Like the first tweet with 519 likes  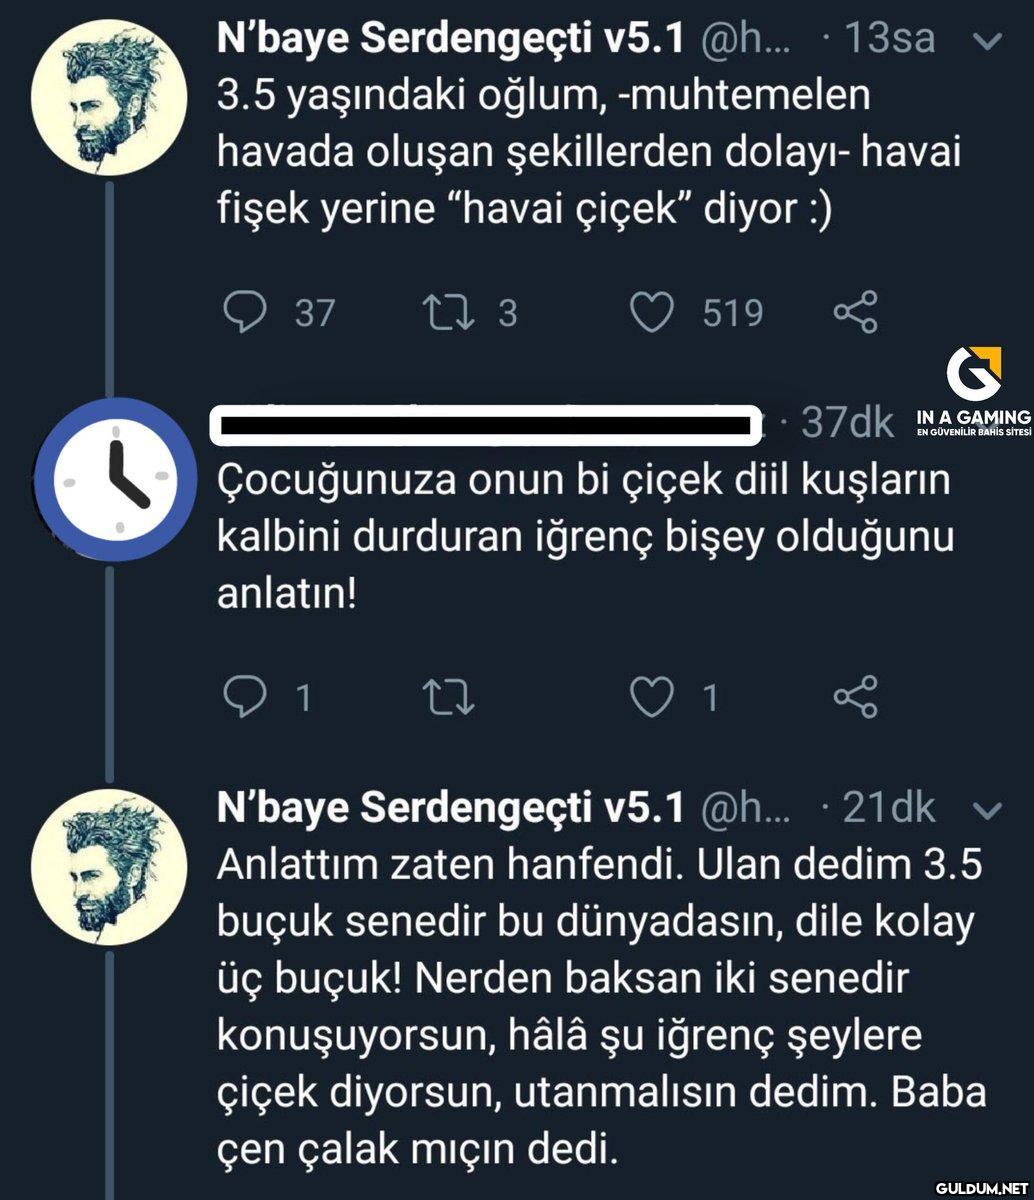click(x=653, y=313)
